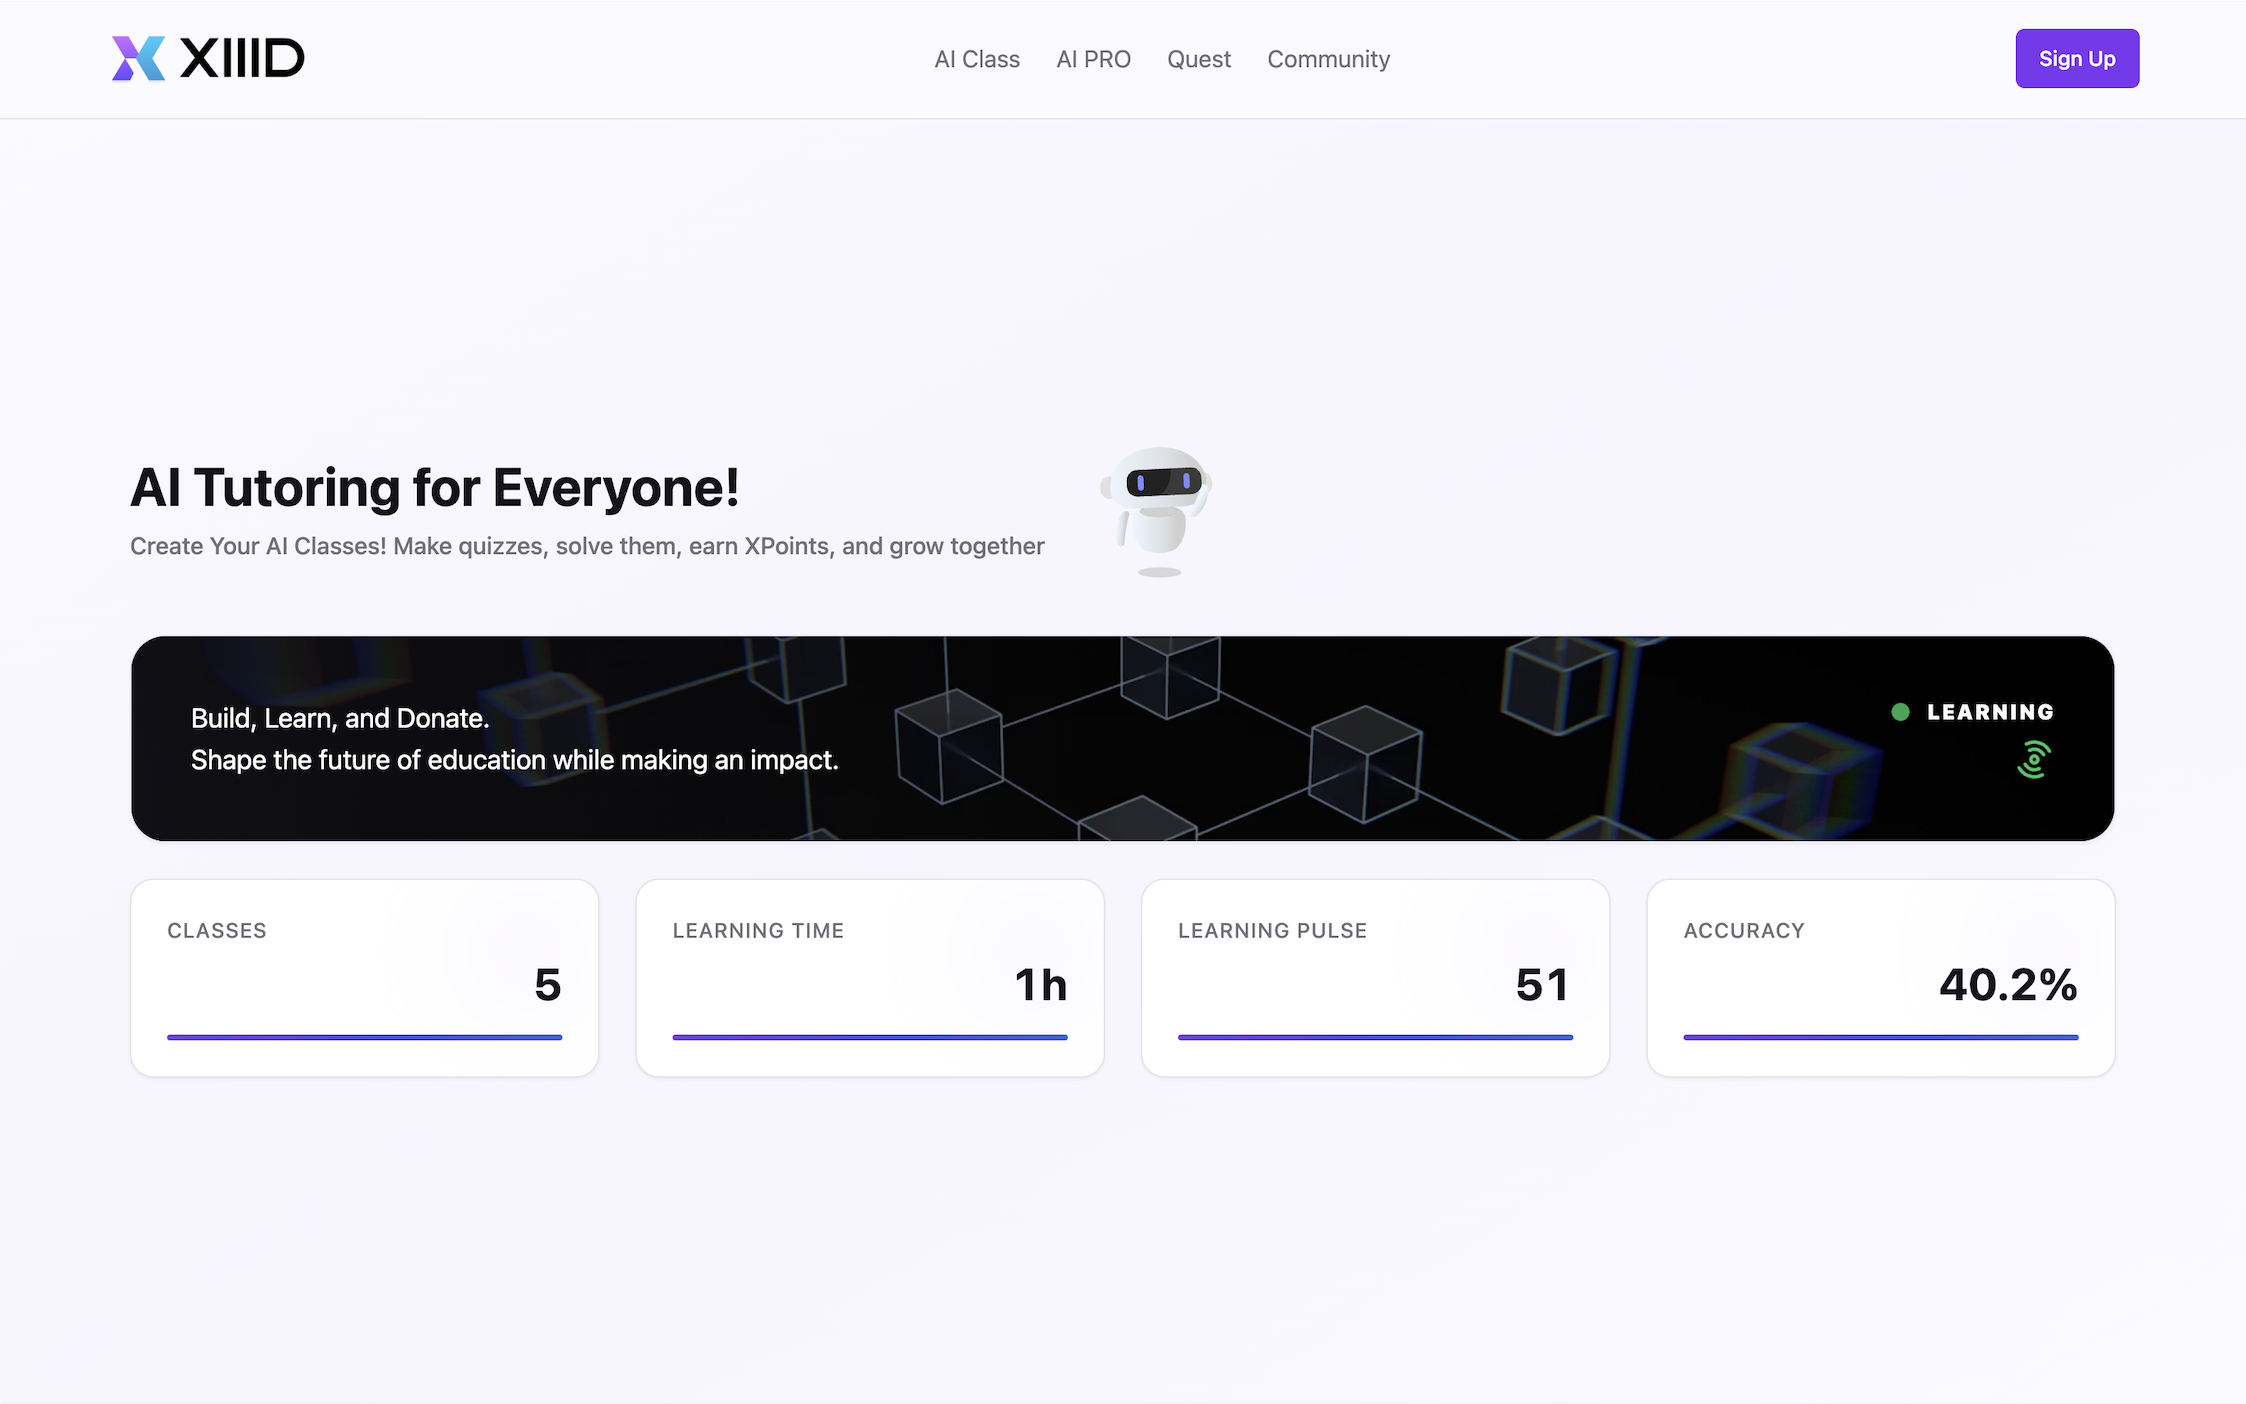This screenshot has width=2246, height=1404.
Task: Click the learning pulse value 51
Action: click(x=1542, y=985)
